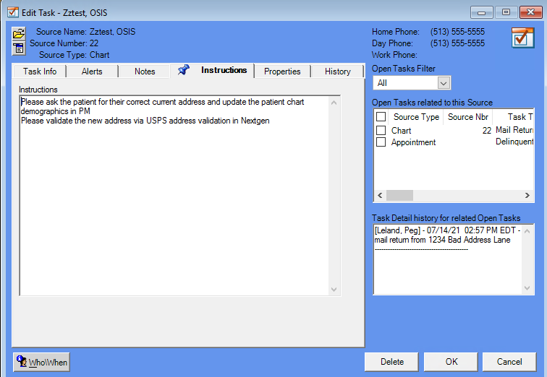Click the 'Delinquent' task type cell
547x377 pixels.
(515, 142)
